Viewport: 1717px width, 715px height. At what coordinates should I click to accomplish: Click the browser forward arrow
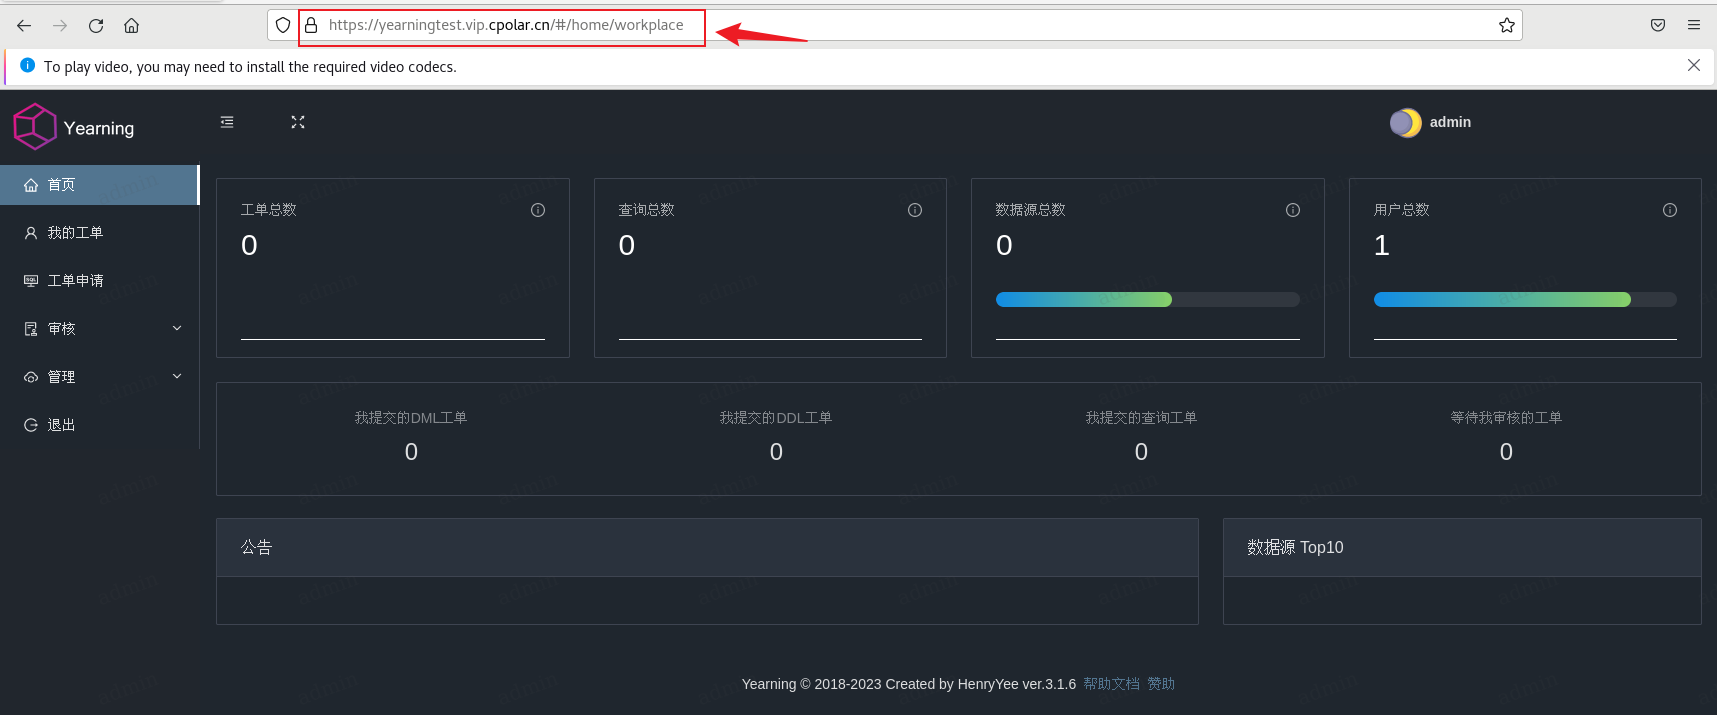pyautogui.click(x=60, y=26)
